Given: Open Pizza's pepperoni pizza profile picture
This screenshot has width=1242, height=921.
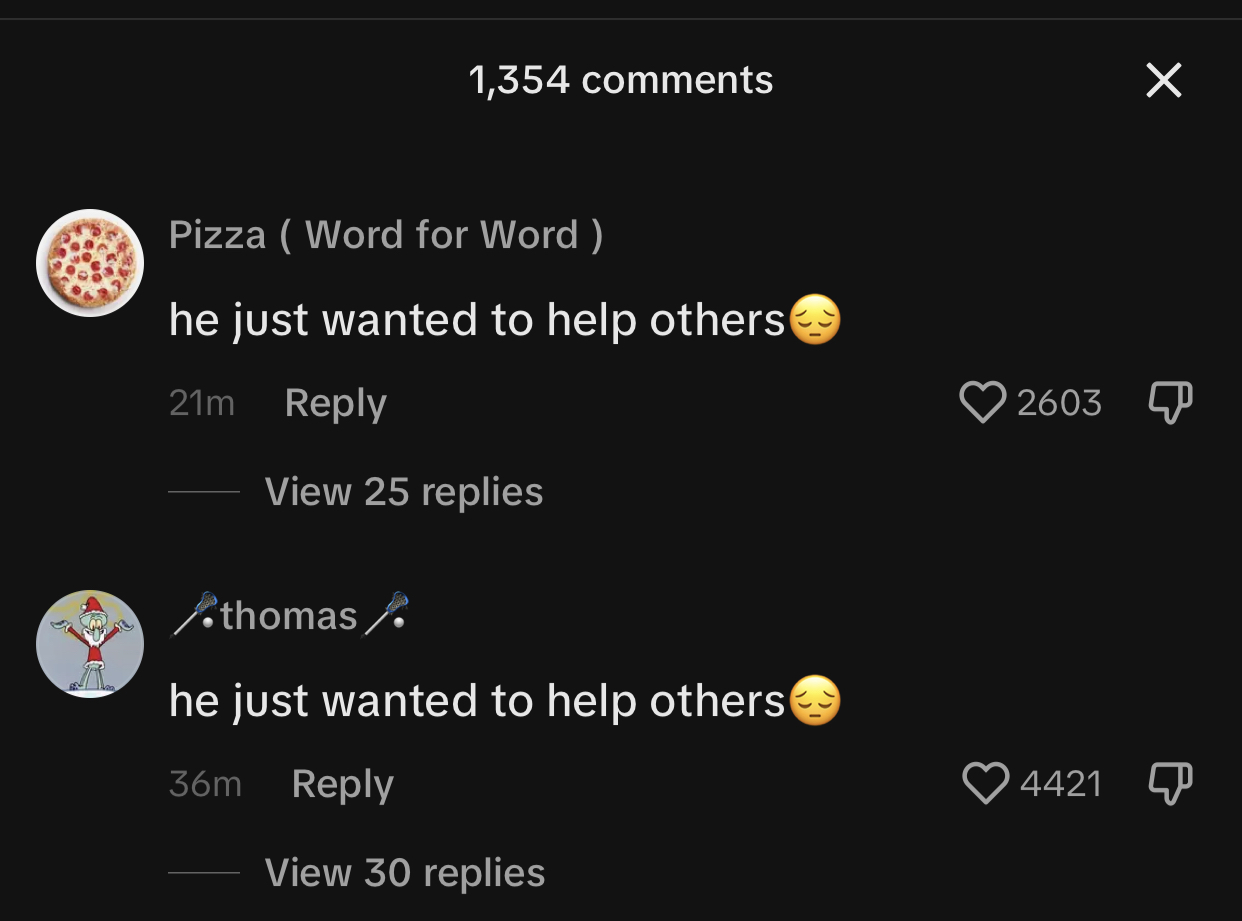Looking at the screenshot, I should (90, 263).
